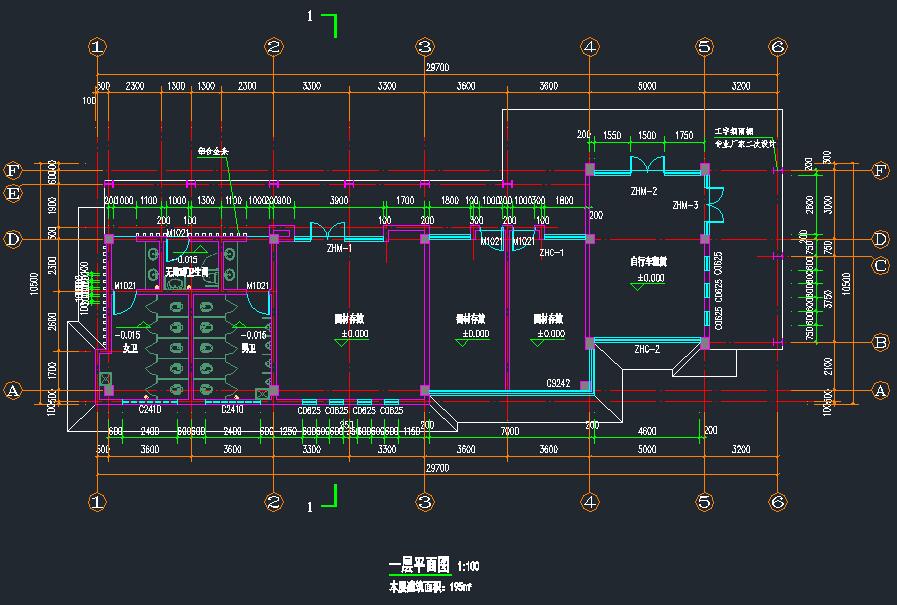Click the bottom section cut mark 1
This screenshot has width=897, height=605.
click(x=322, y=499)
